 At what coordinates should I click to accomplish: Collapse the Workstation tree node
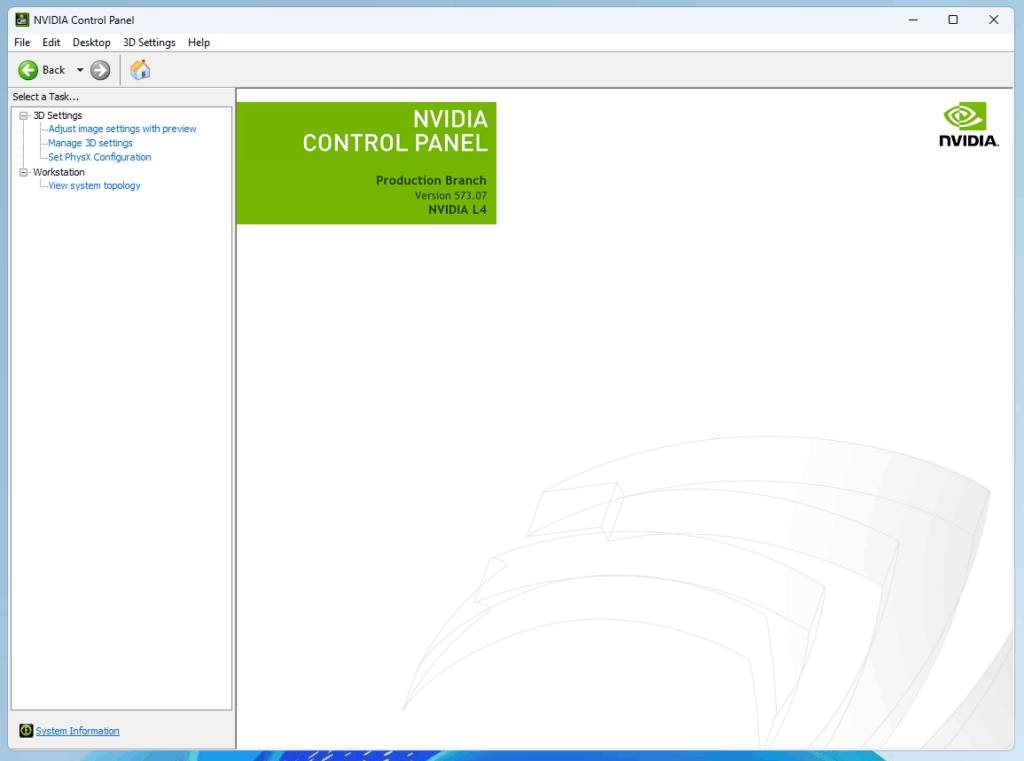point(24,172)
